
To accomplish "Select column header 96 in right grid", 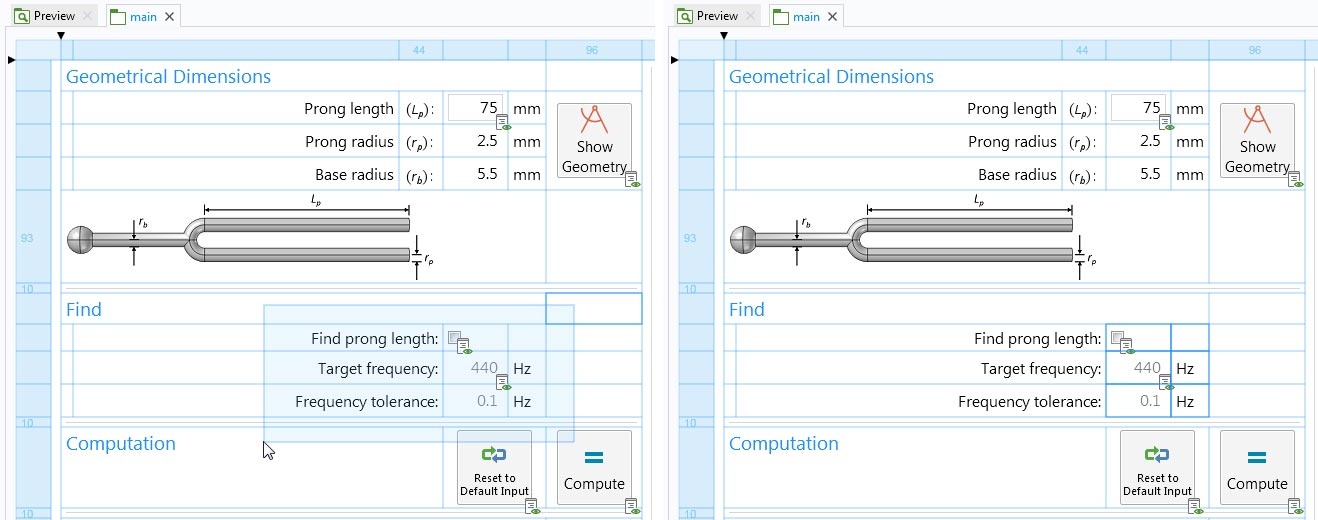I will pyautogui.click(x=1255, y=50).
